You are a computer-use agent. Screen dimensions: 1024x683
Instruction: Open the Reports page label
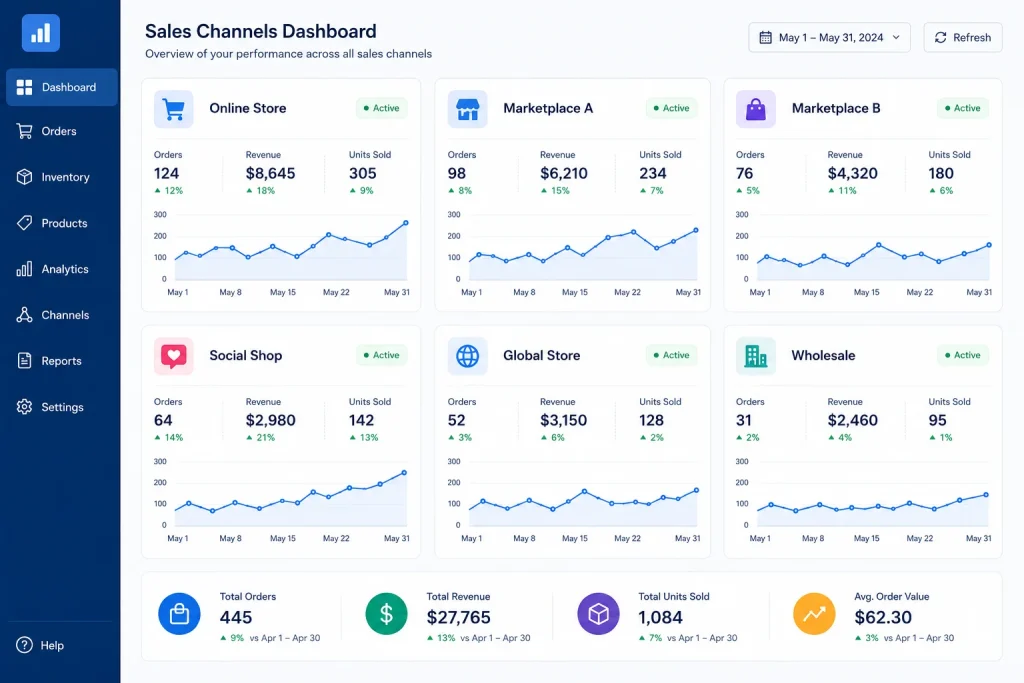[61, 361]
